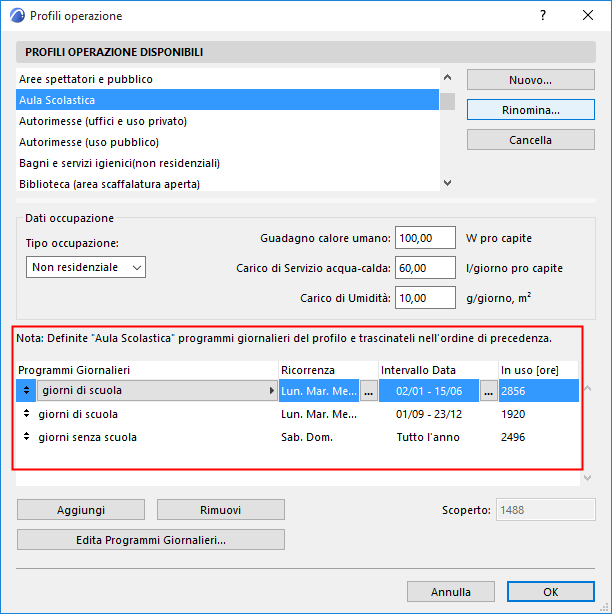
Task: Open the Tipo occupazione dropdown
Action: (86, 267)
